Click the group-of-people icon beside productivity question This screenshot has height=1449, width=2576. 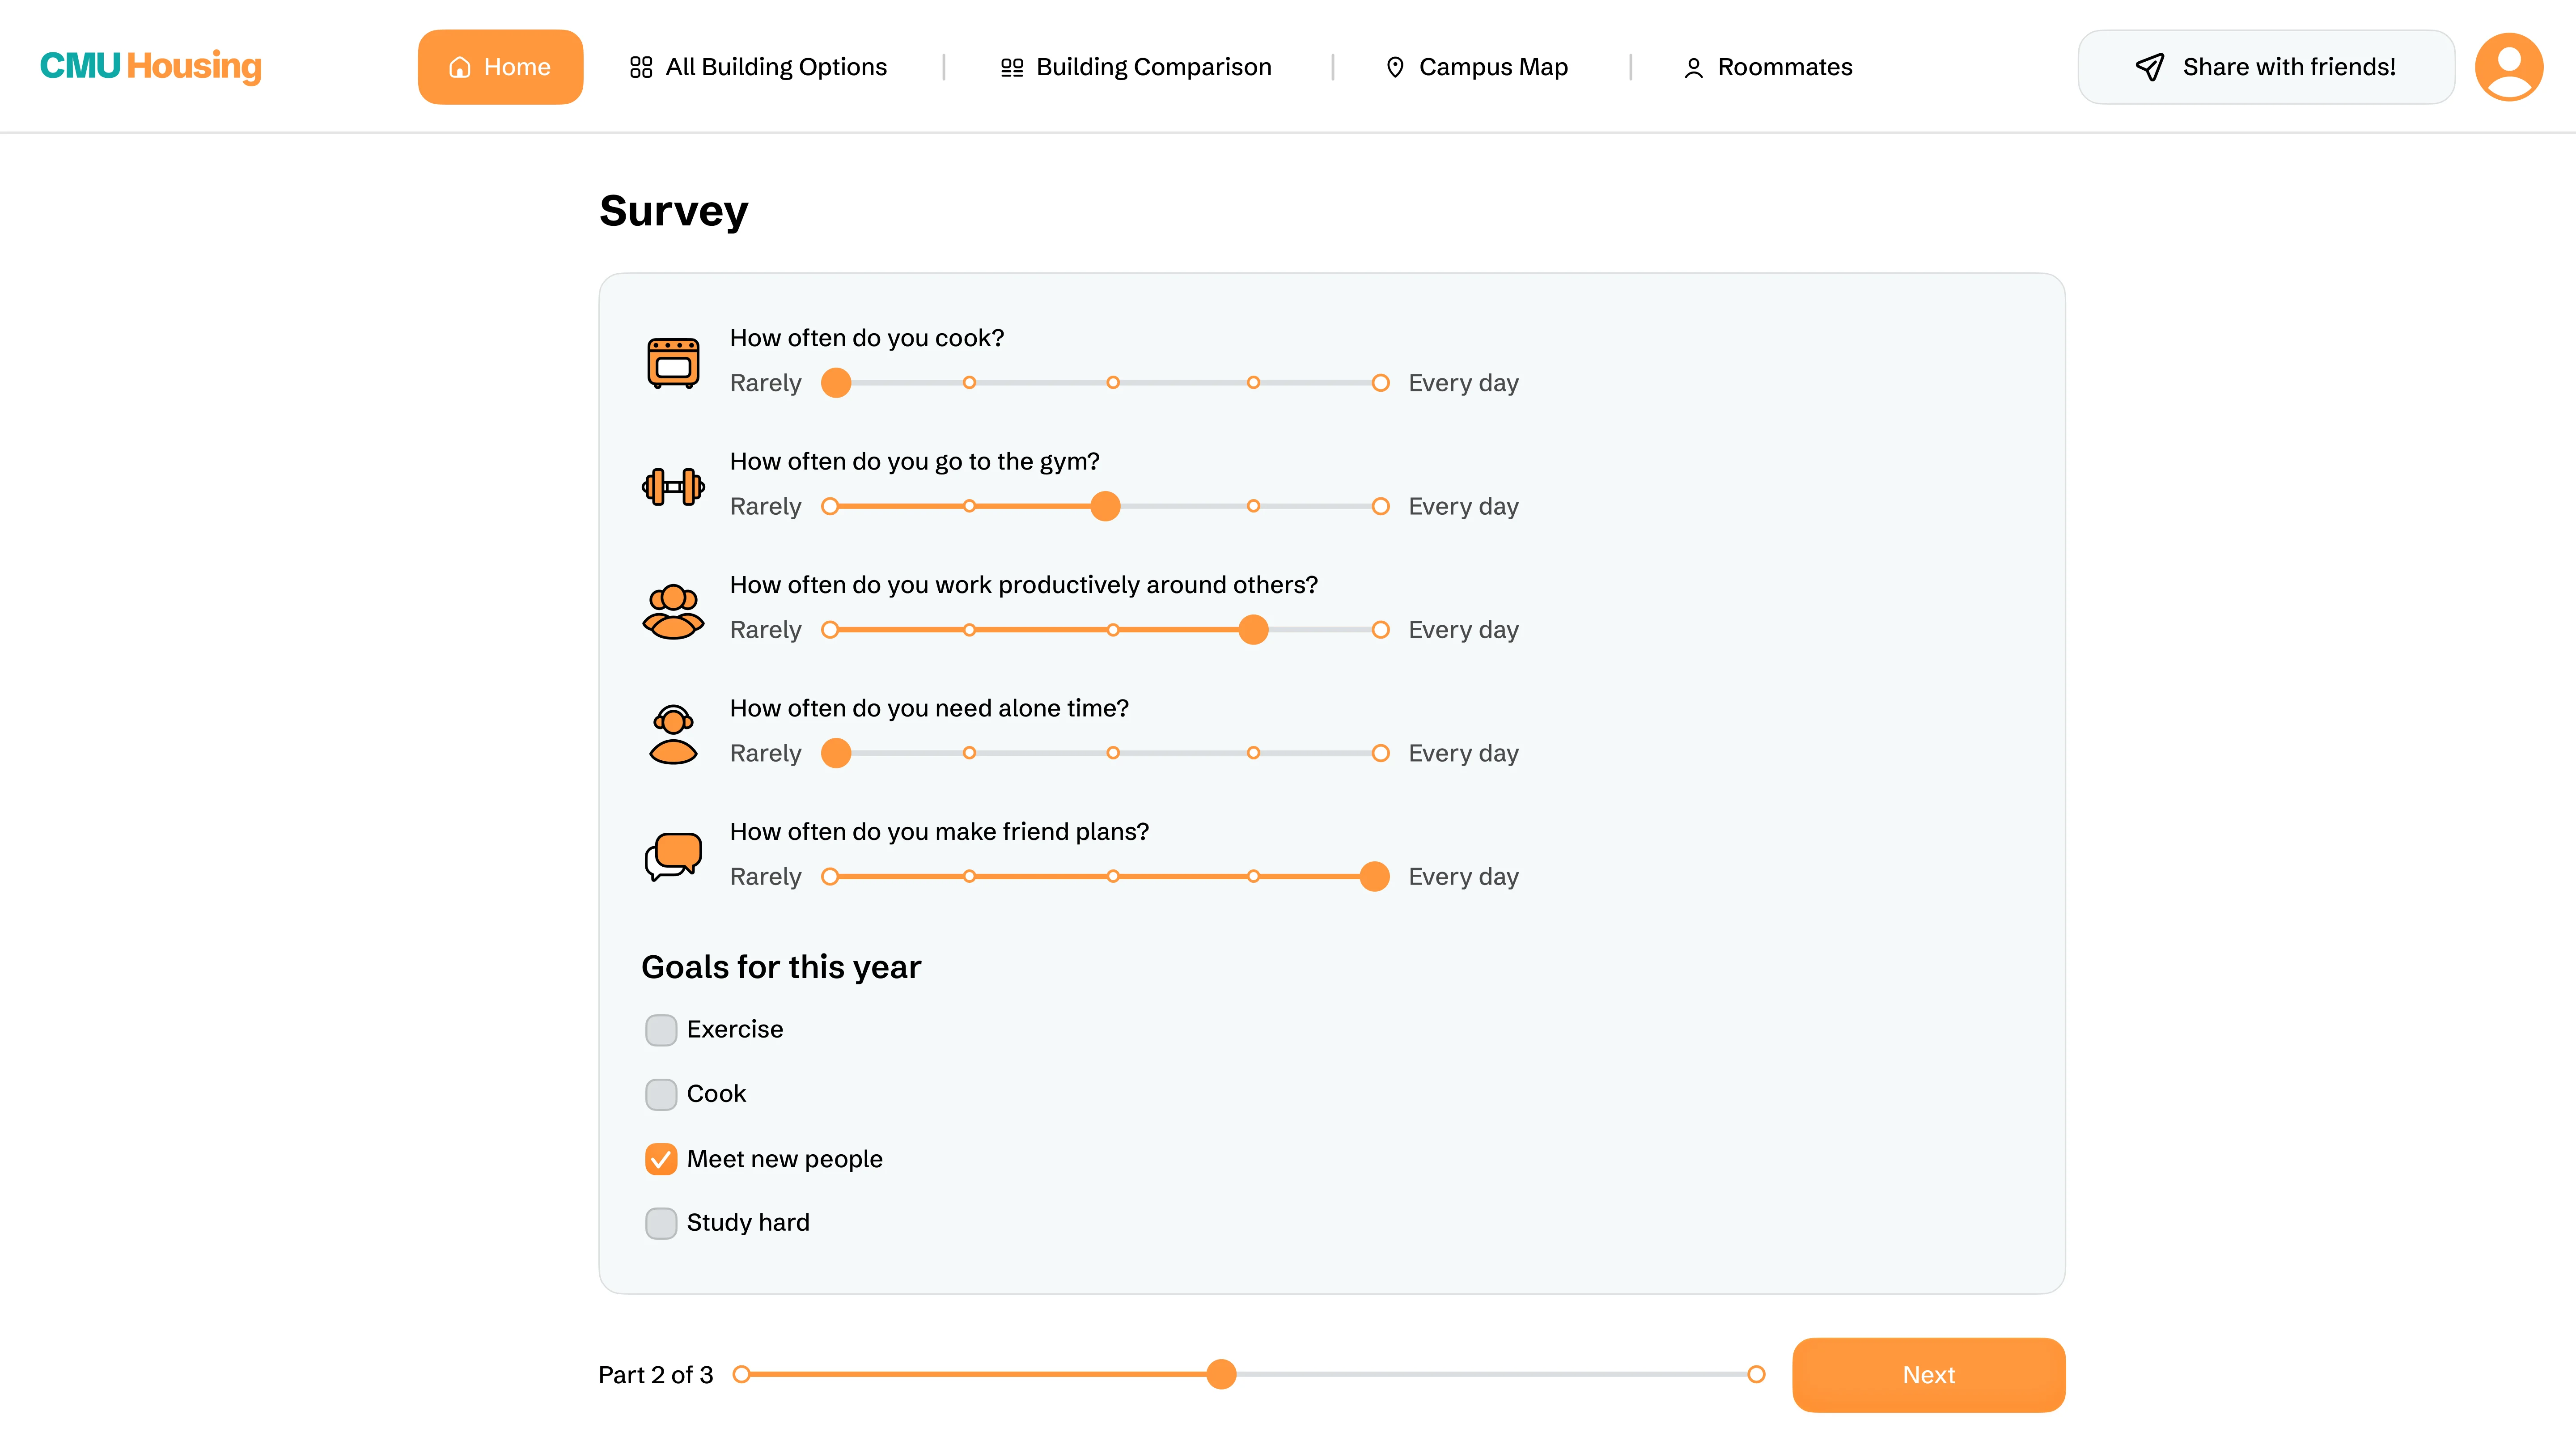point(673,611)
